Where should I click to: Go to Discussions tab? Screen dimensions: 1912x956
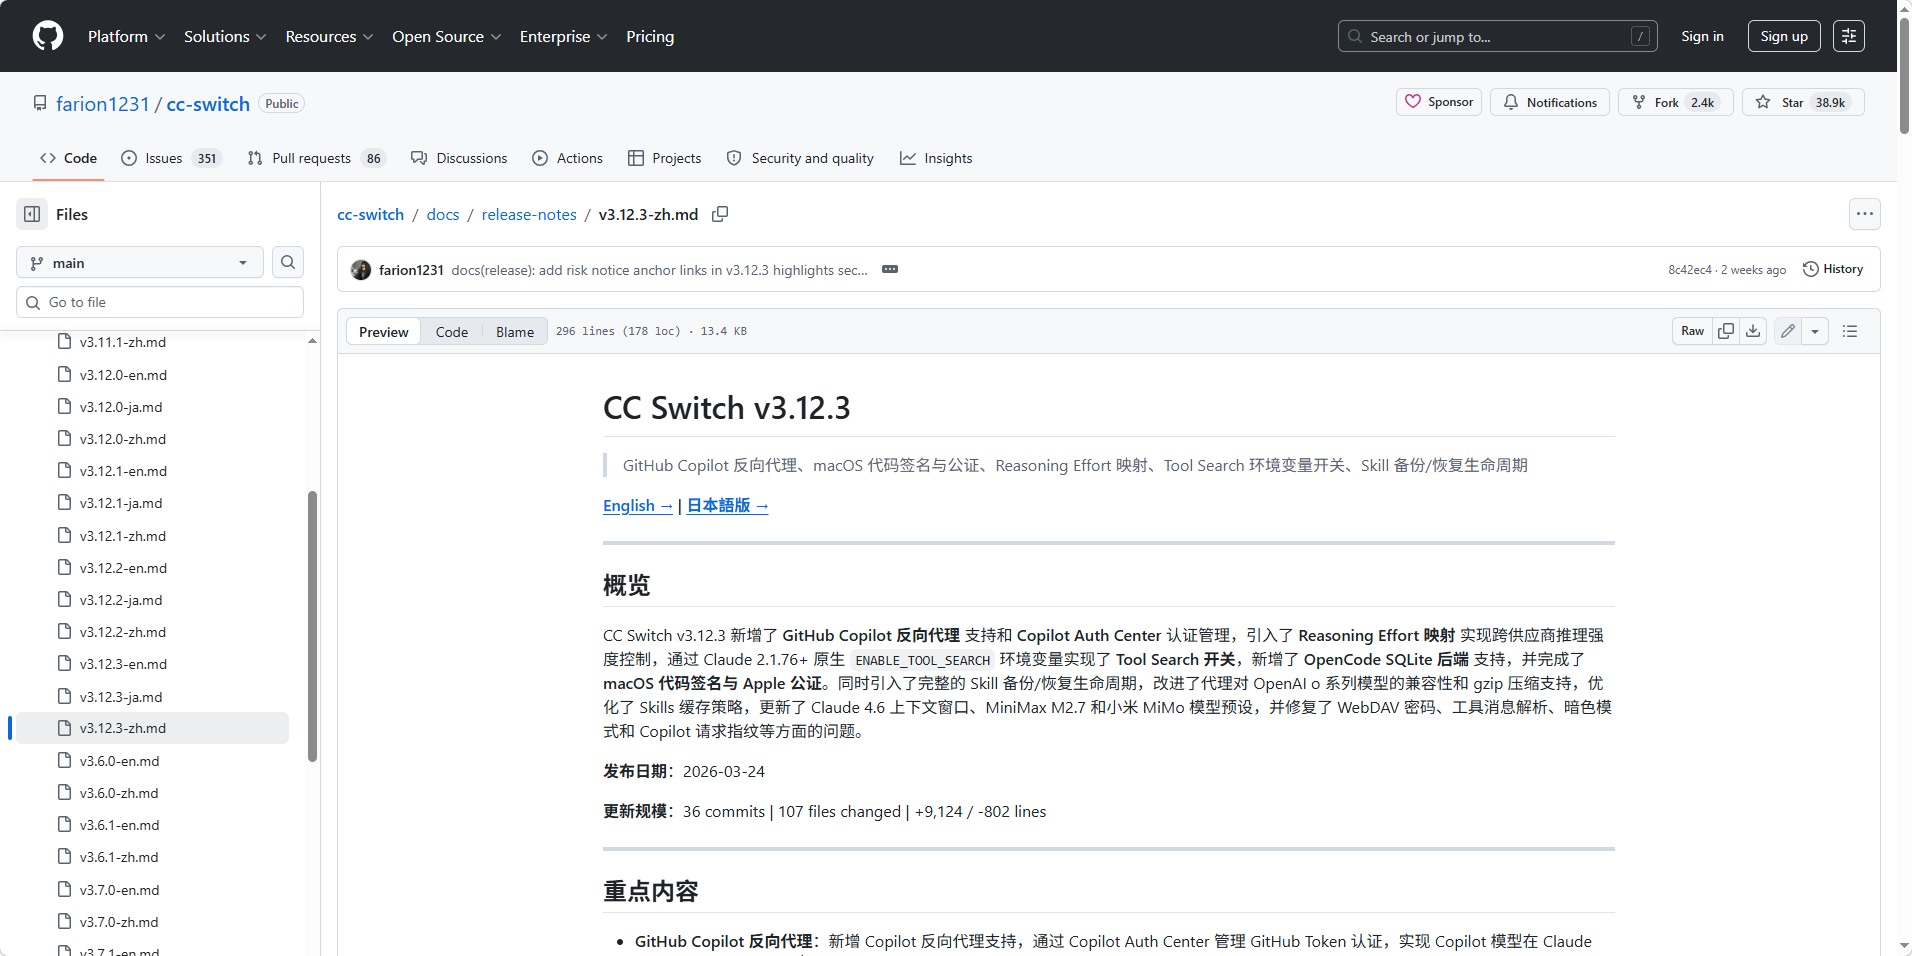coord(459,158)
